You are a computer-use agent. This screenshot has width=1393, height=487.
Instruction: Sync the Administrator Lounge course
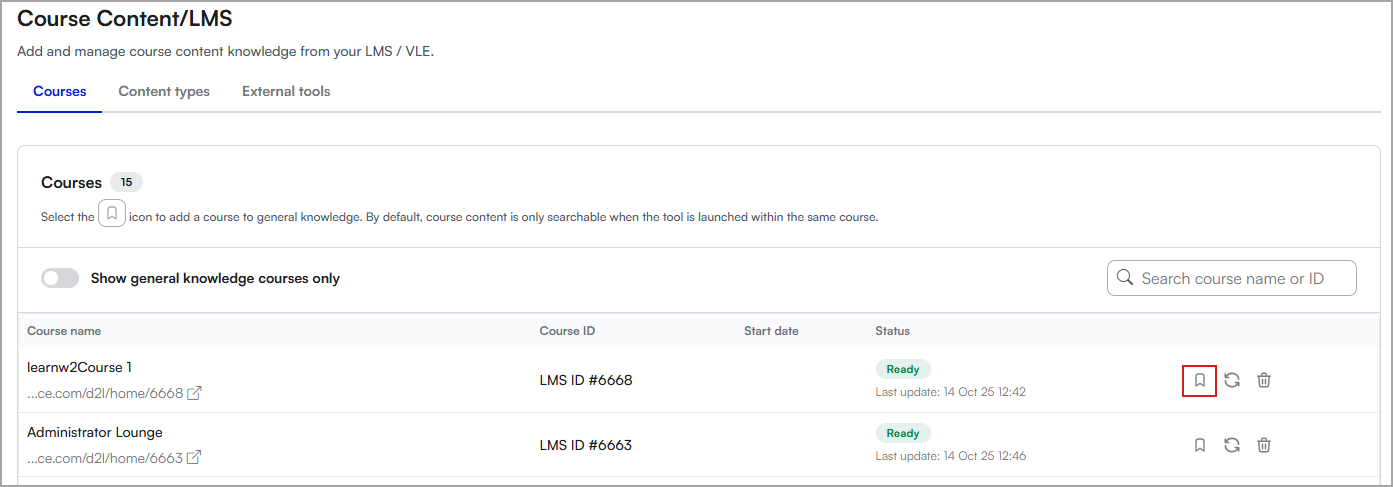coord(1232,445)
